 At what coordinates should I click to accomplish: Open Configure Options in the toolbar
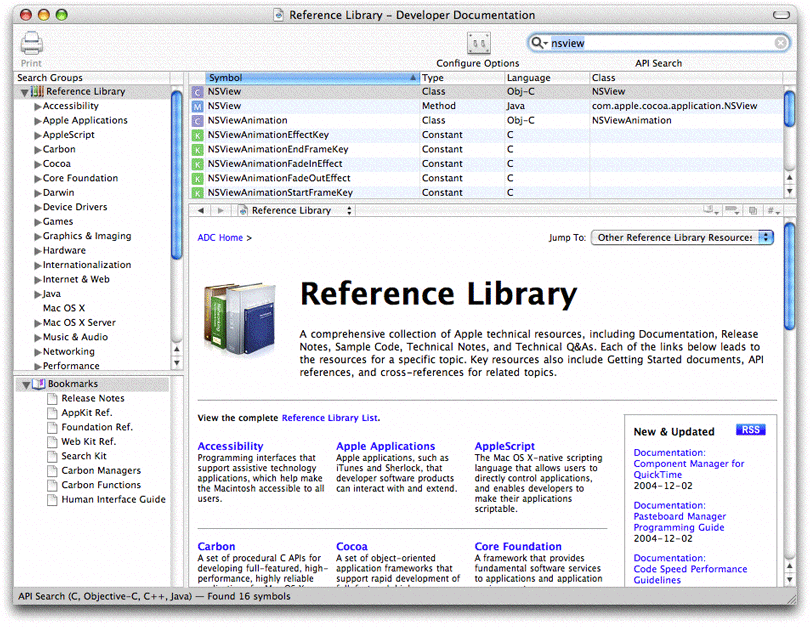pyautogui.click(x=478, y=45)
